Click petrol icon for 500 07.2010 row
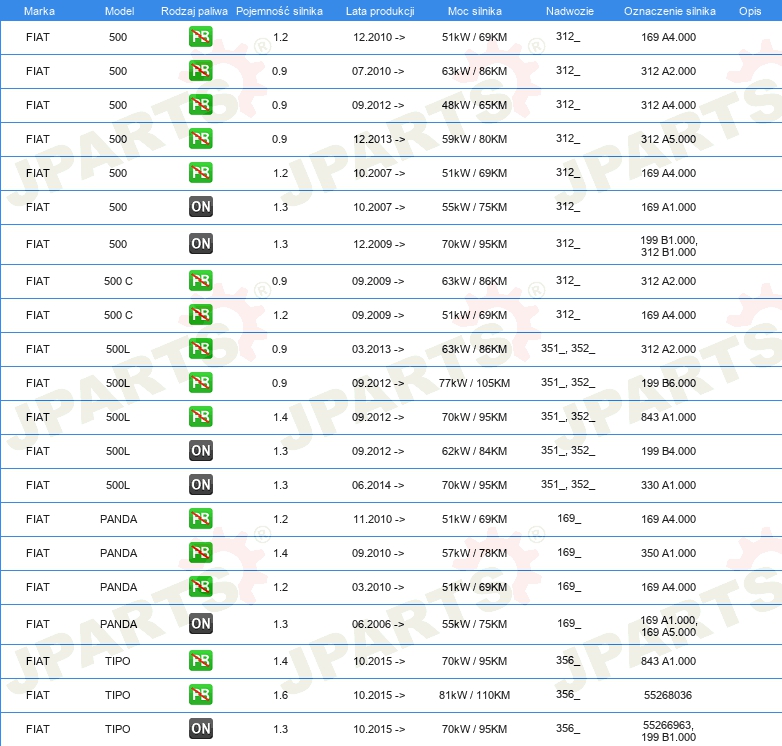 [x=200, y=71]
